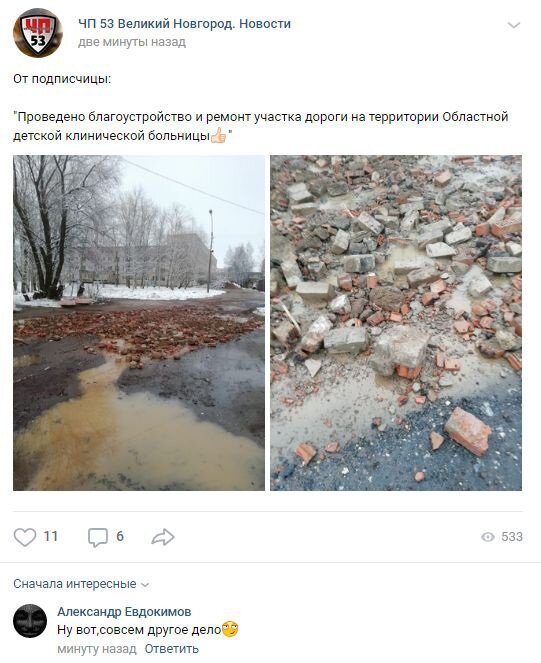The image size is (541, 663).
Task: Open Александр Евдокимов's profile avatar
Action: click(x=30, y=621)
